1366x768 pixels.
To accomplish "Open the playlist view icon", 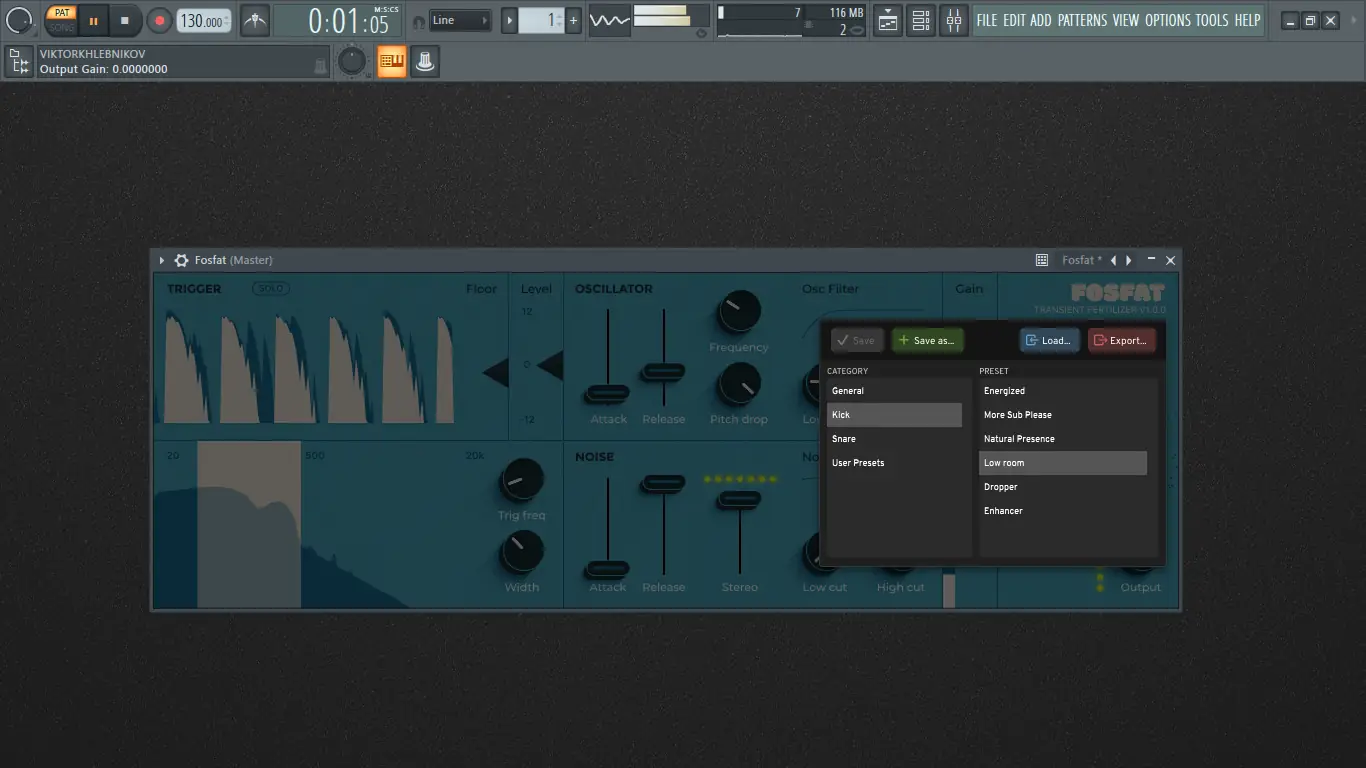I will pos(888,20).
